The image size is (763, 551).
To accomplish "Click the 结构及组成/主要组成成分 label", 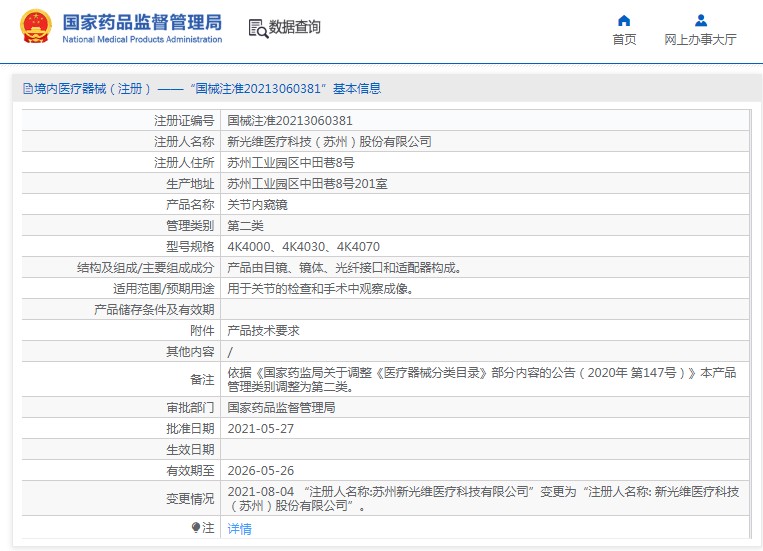I will pos(145,267).
